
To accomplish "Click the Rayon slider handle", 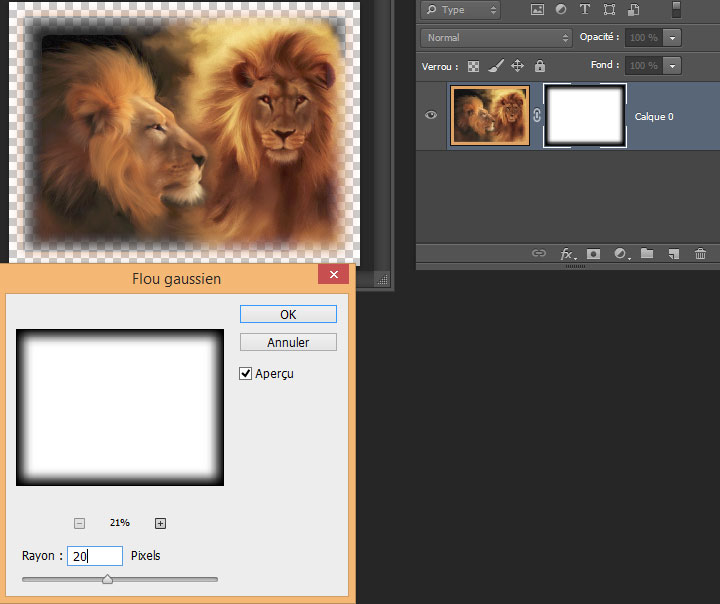I will [x=107, y=579].
